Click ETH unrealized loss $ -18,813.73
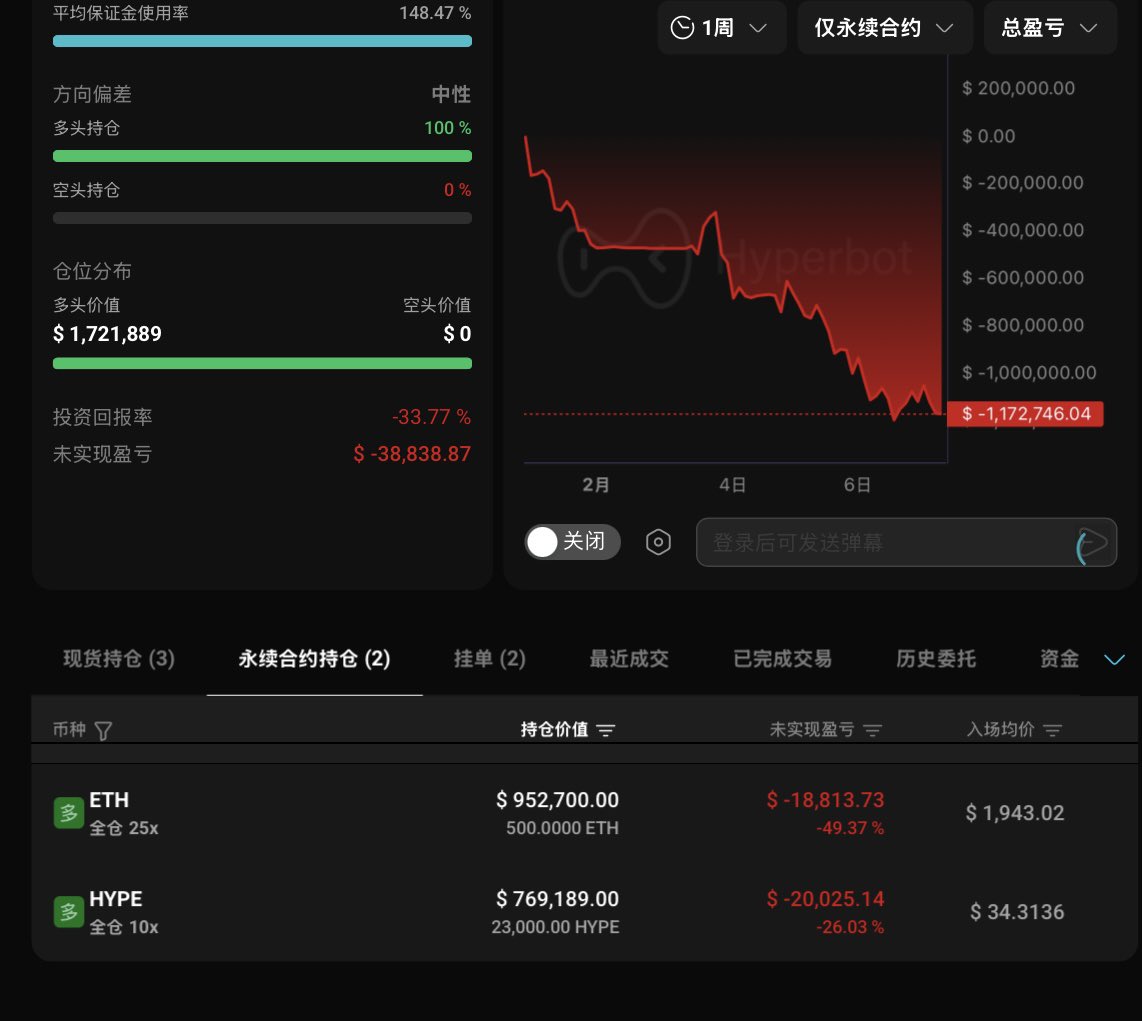Screen dimensions: 1142x1021 pyautogui.click(x=825, y=800)
